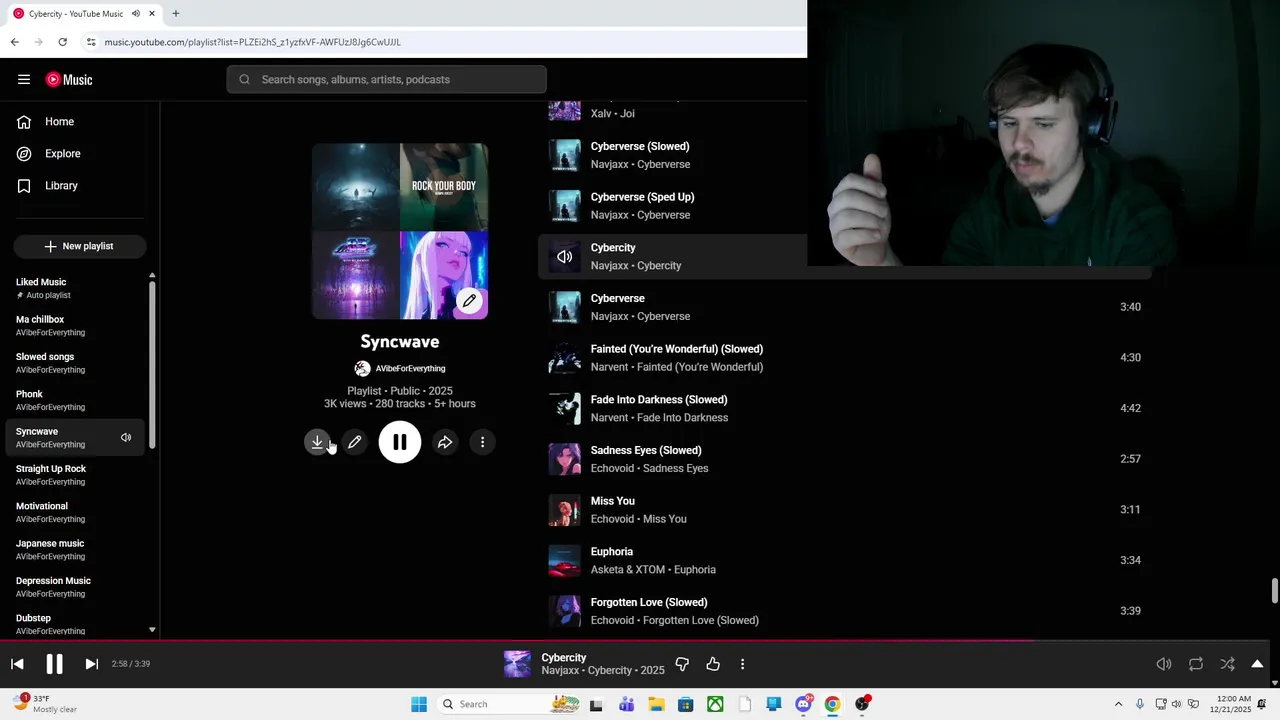Viewport: 1280px width, 720px height.
Task: Play Fainted (You're Wonderful) (Slowed) track
Action: point(677,349)
